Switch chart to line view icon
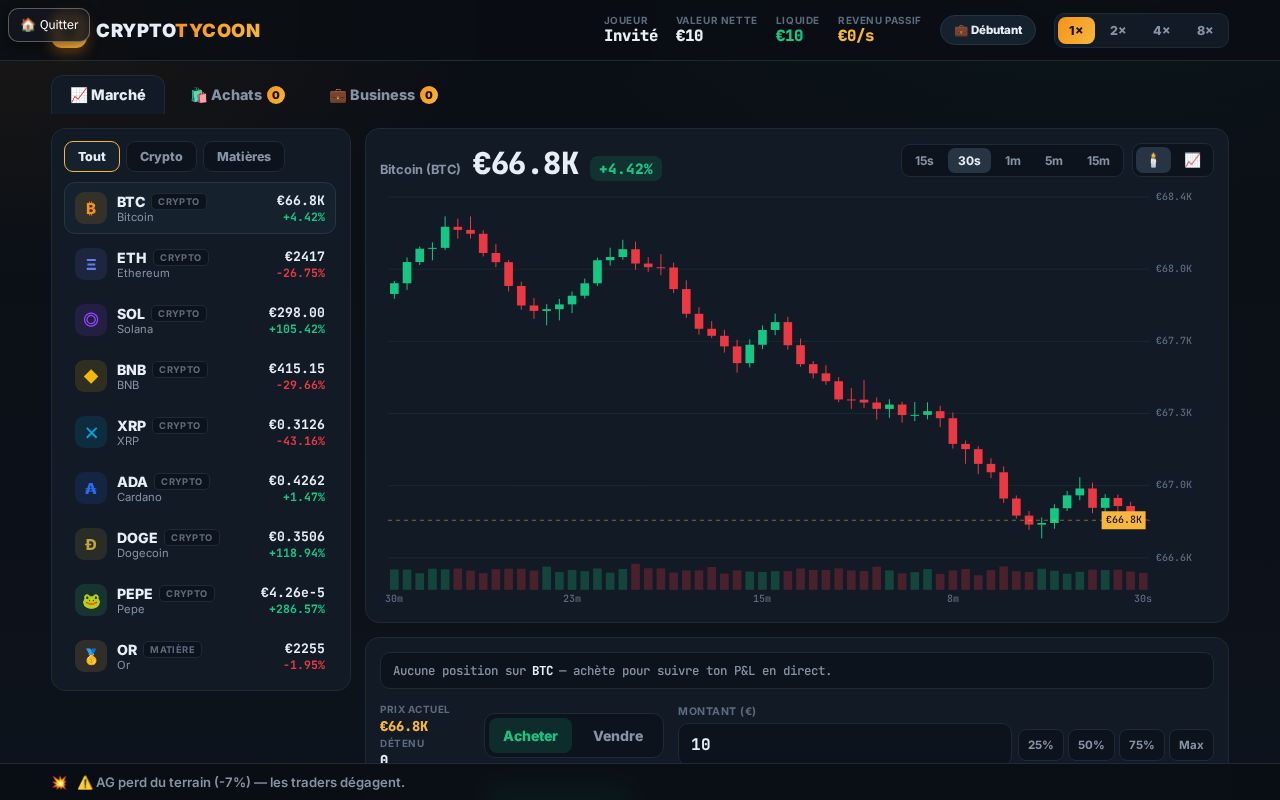1280x800 pixels. click(x=1192, y=160)
